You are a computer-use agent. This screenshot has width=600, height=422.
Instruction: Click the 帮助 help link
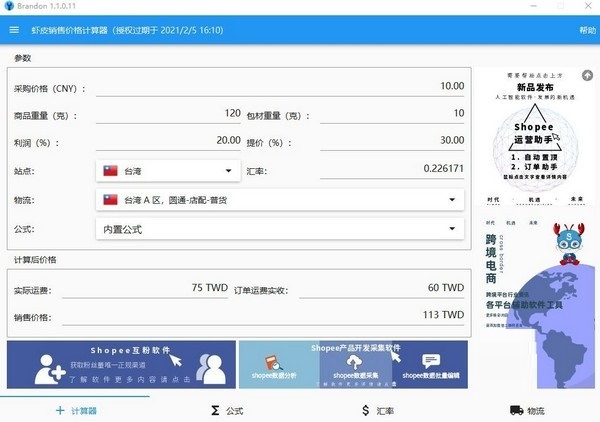point(587,30)
